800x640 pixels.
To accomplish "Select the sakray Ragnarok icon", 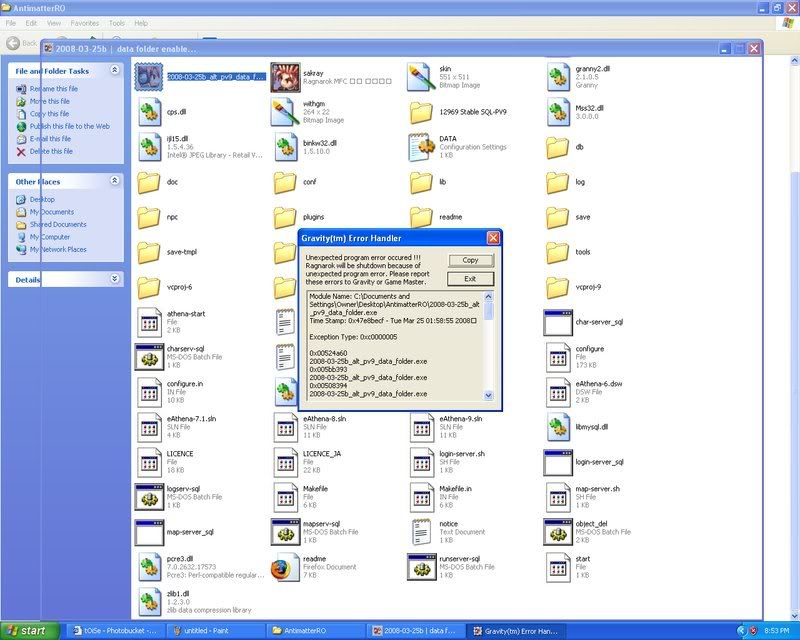I will (x=285, y=76).
